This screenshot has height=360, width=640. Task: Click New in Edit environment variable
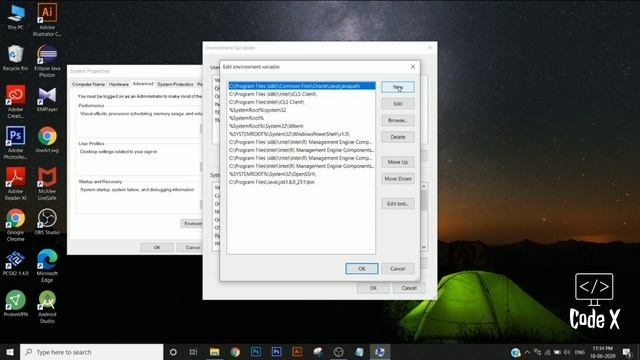pyautogui.click(x=398, y=87)
